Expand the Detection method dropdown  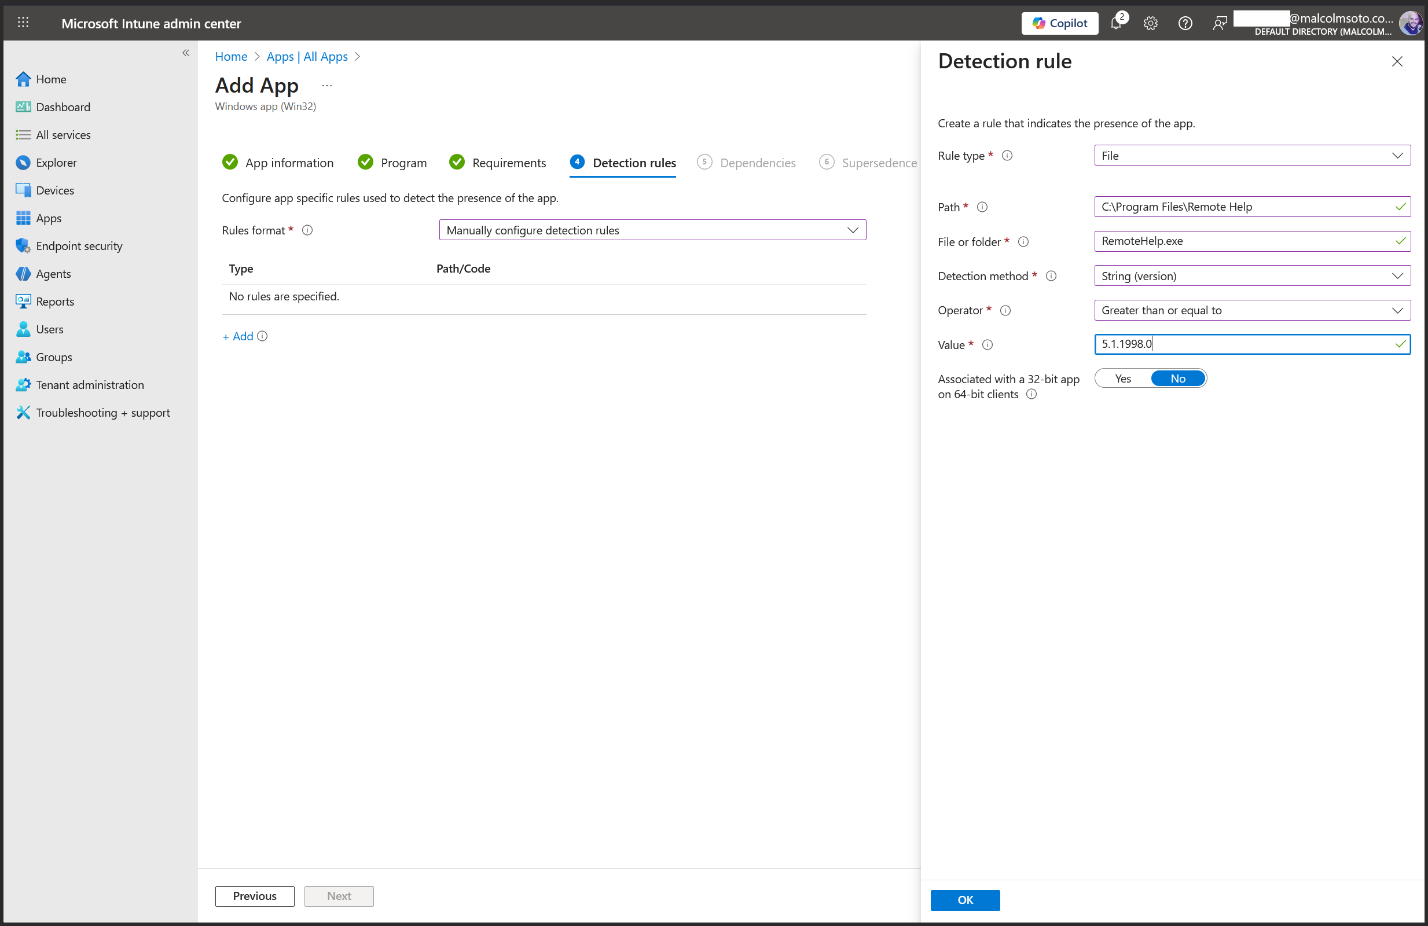(1252, 276)
